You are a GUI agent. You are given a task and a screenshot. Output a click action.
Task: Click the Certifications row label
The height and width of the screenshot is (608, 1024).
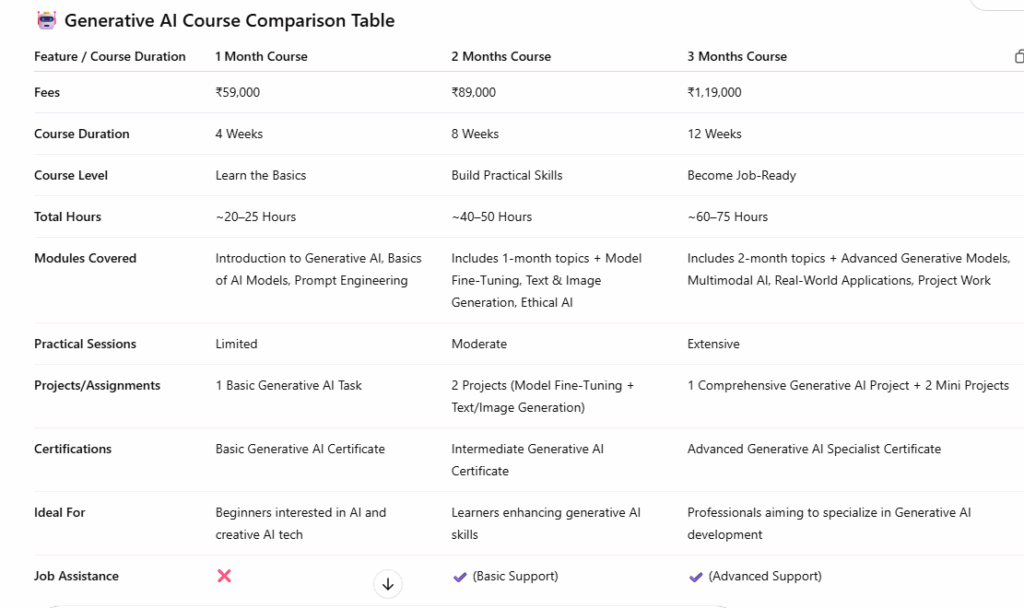click(73, 449)
